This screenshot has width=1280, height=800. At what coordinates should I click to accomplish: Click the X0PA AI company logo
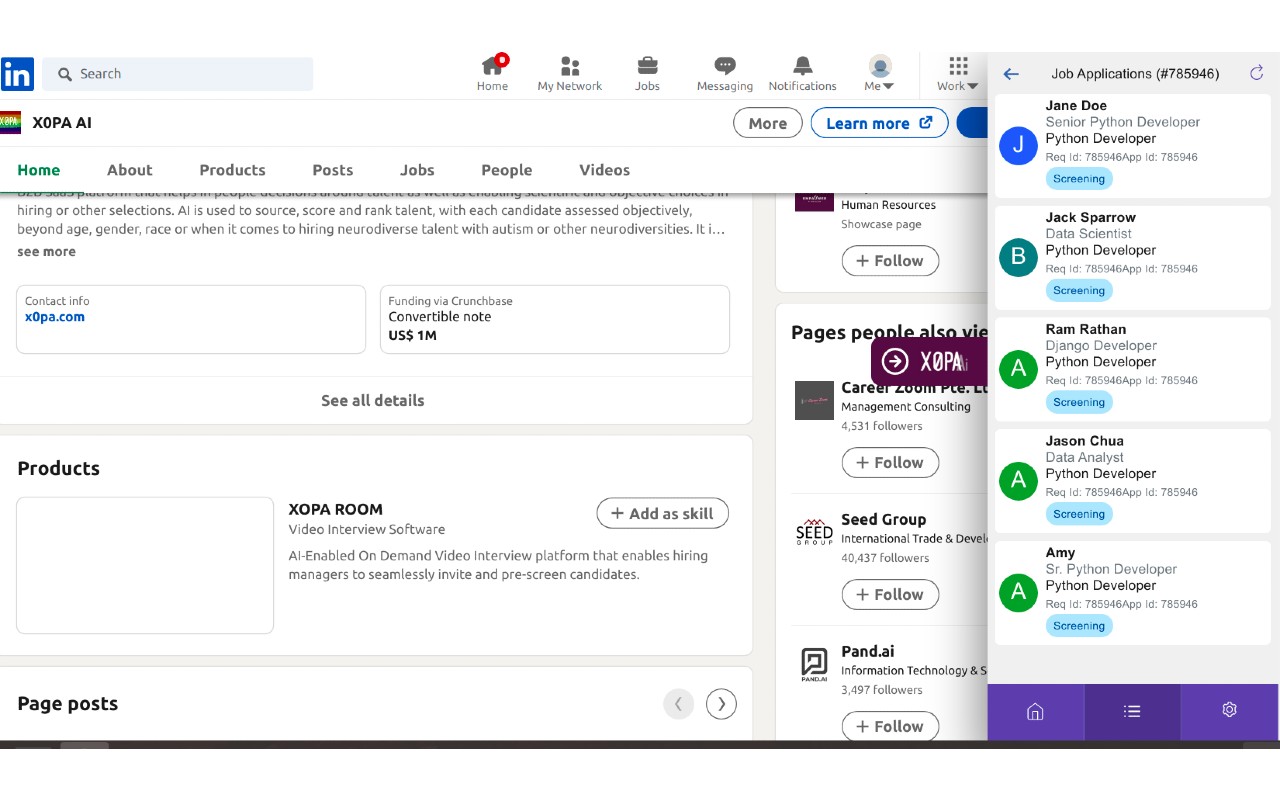[x=10, y=123]
